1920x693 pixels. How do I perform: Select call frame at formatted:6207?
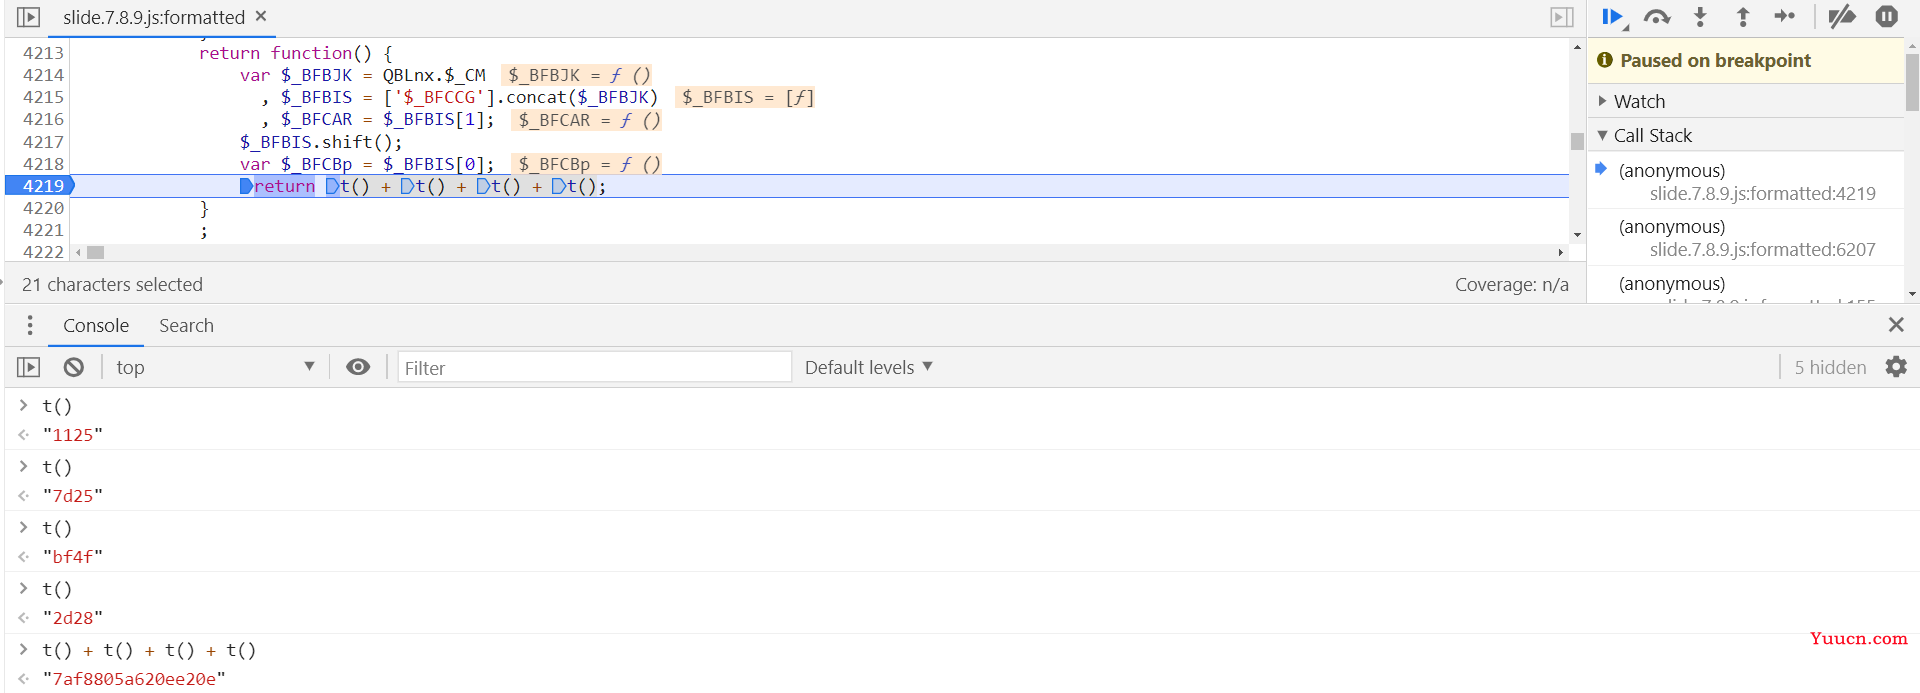(1746, 238)
